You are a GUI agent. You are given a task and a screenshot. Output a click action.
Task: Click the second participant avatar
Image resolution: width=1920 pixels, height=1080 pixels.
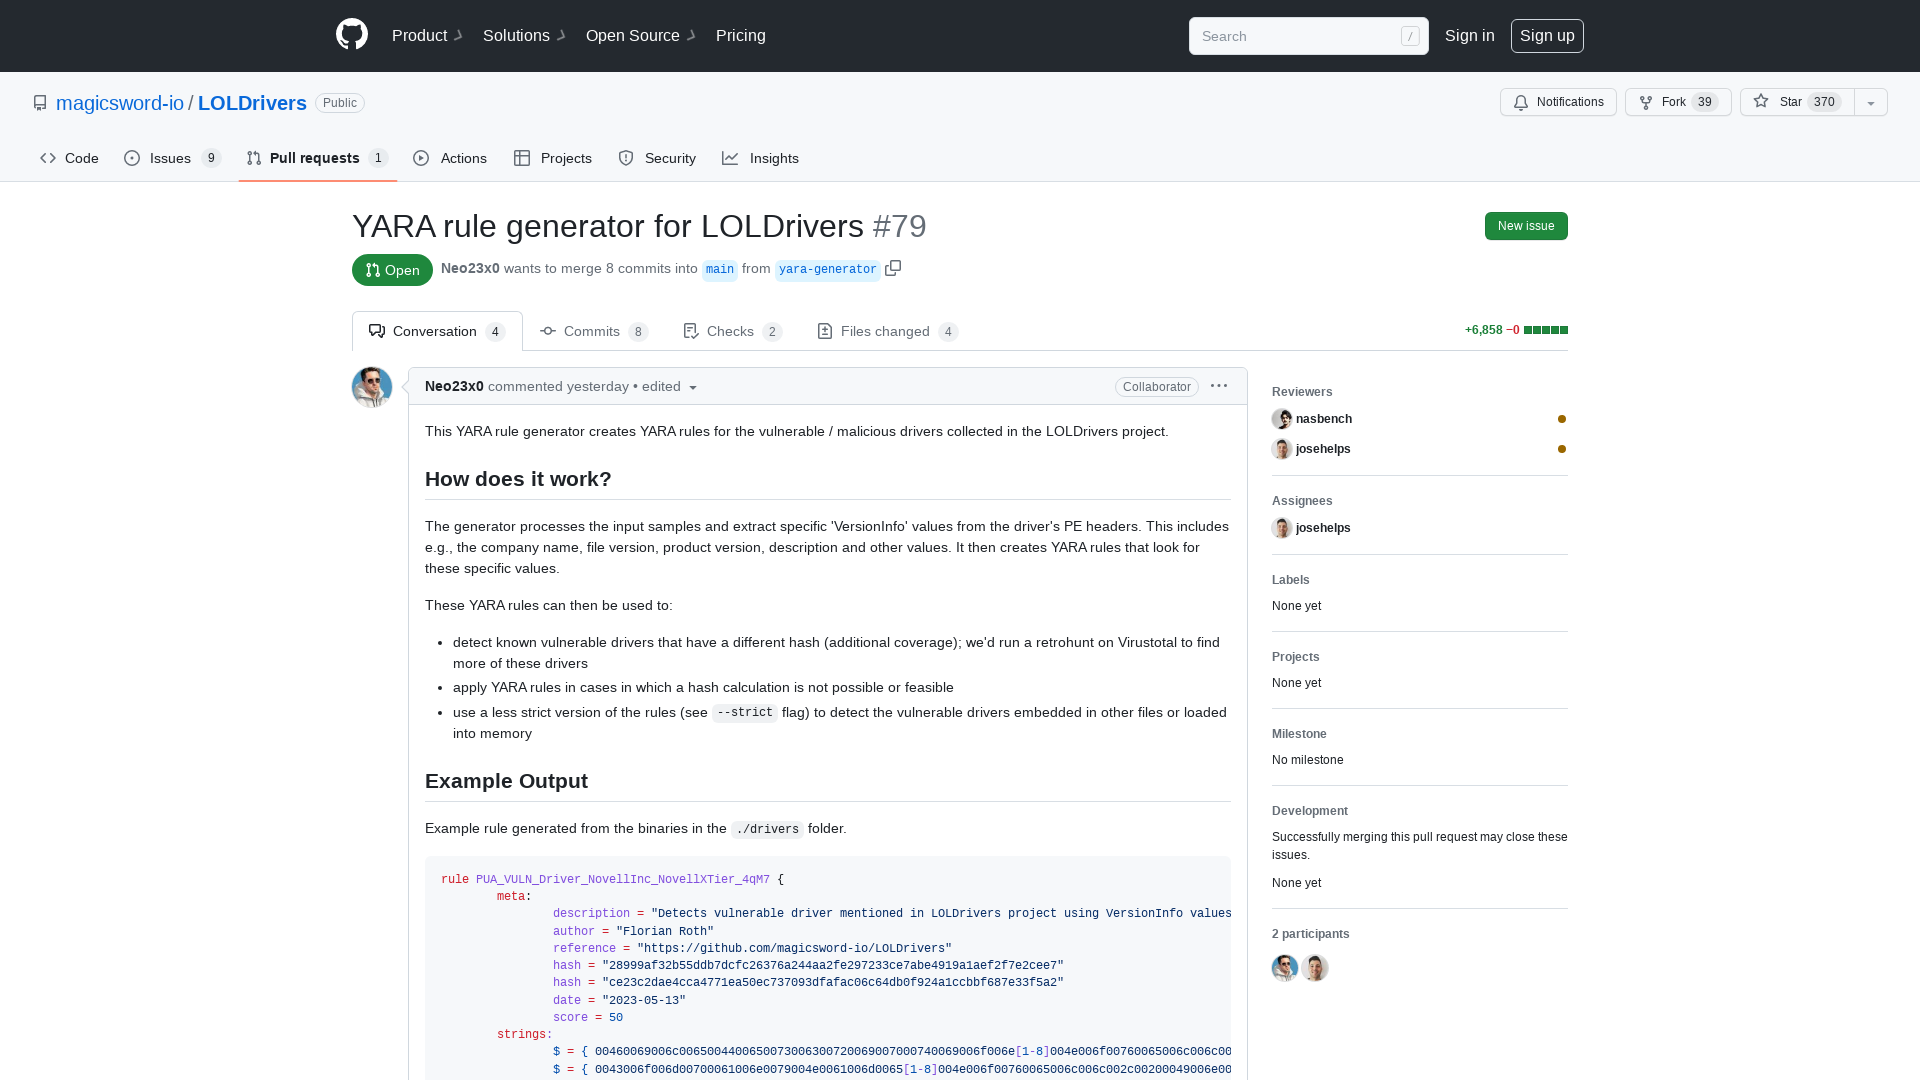1315,968
